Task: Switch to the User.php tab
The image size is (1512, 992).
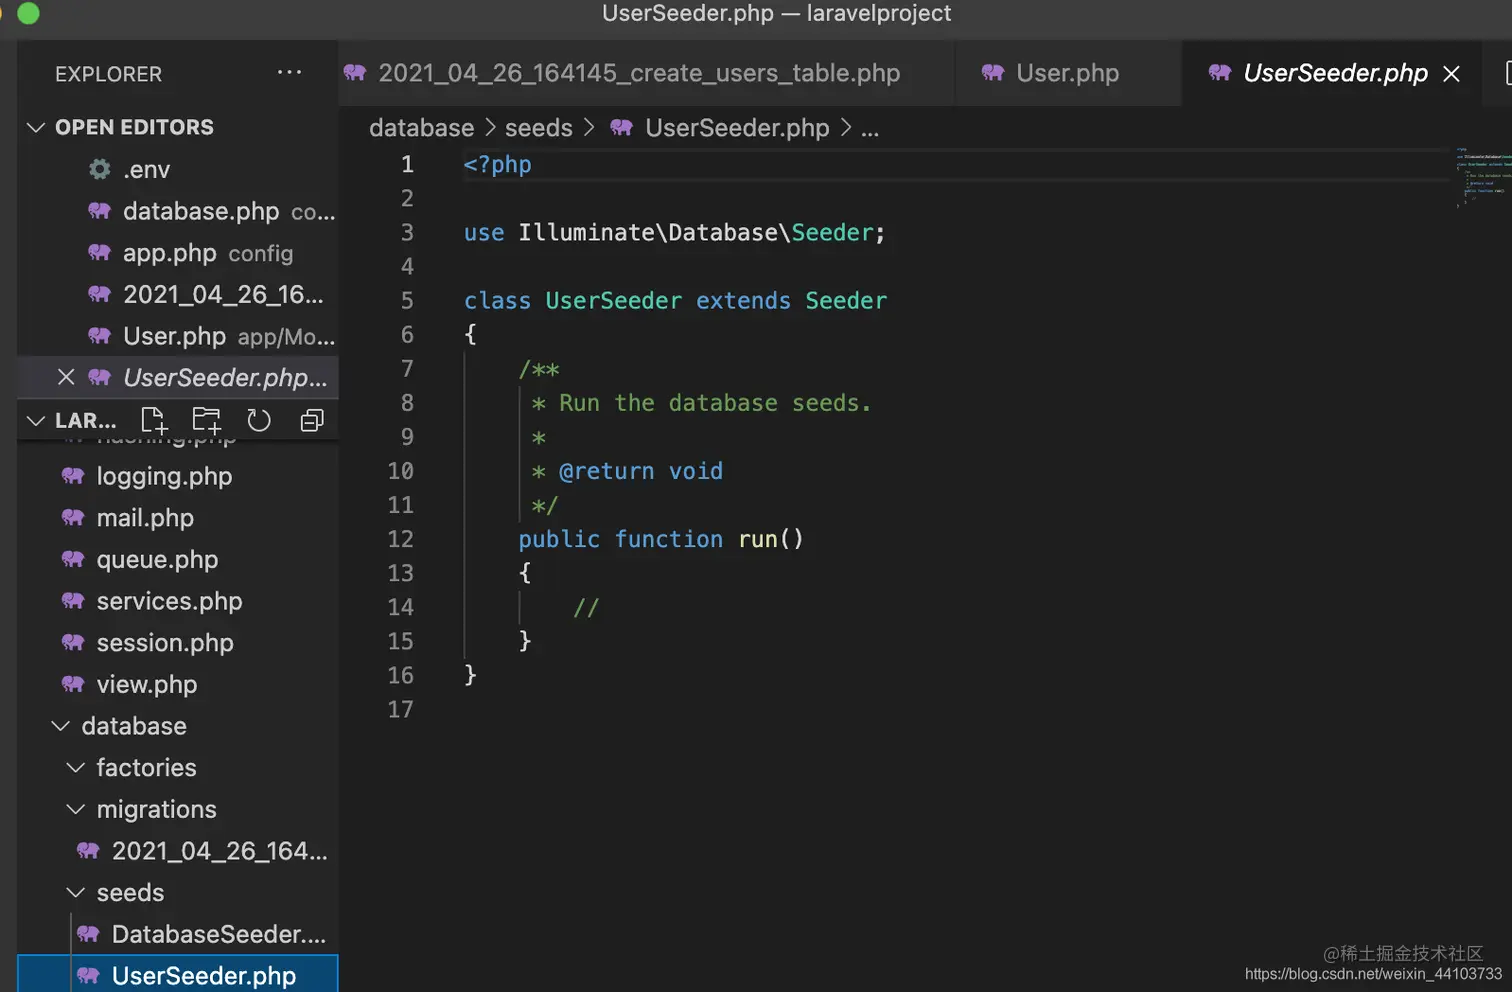Action: [1068, 73]
